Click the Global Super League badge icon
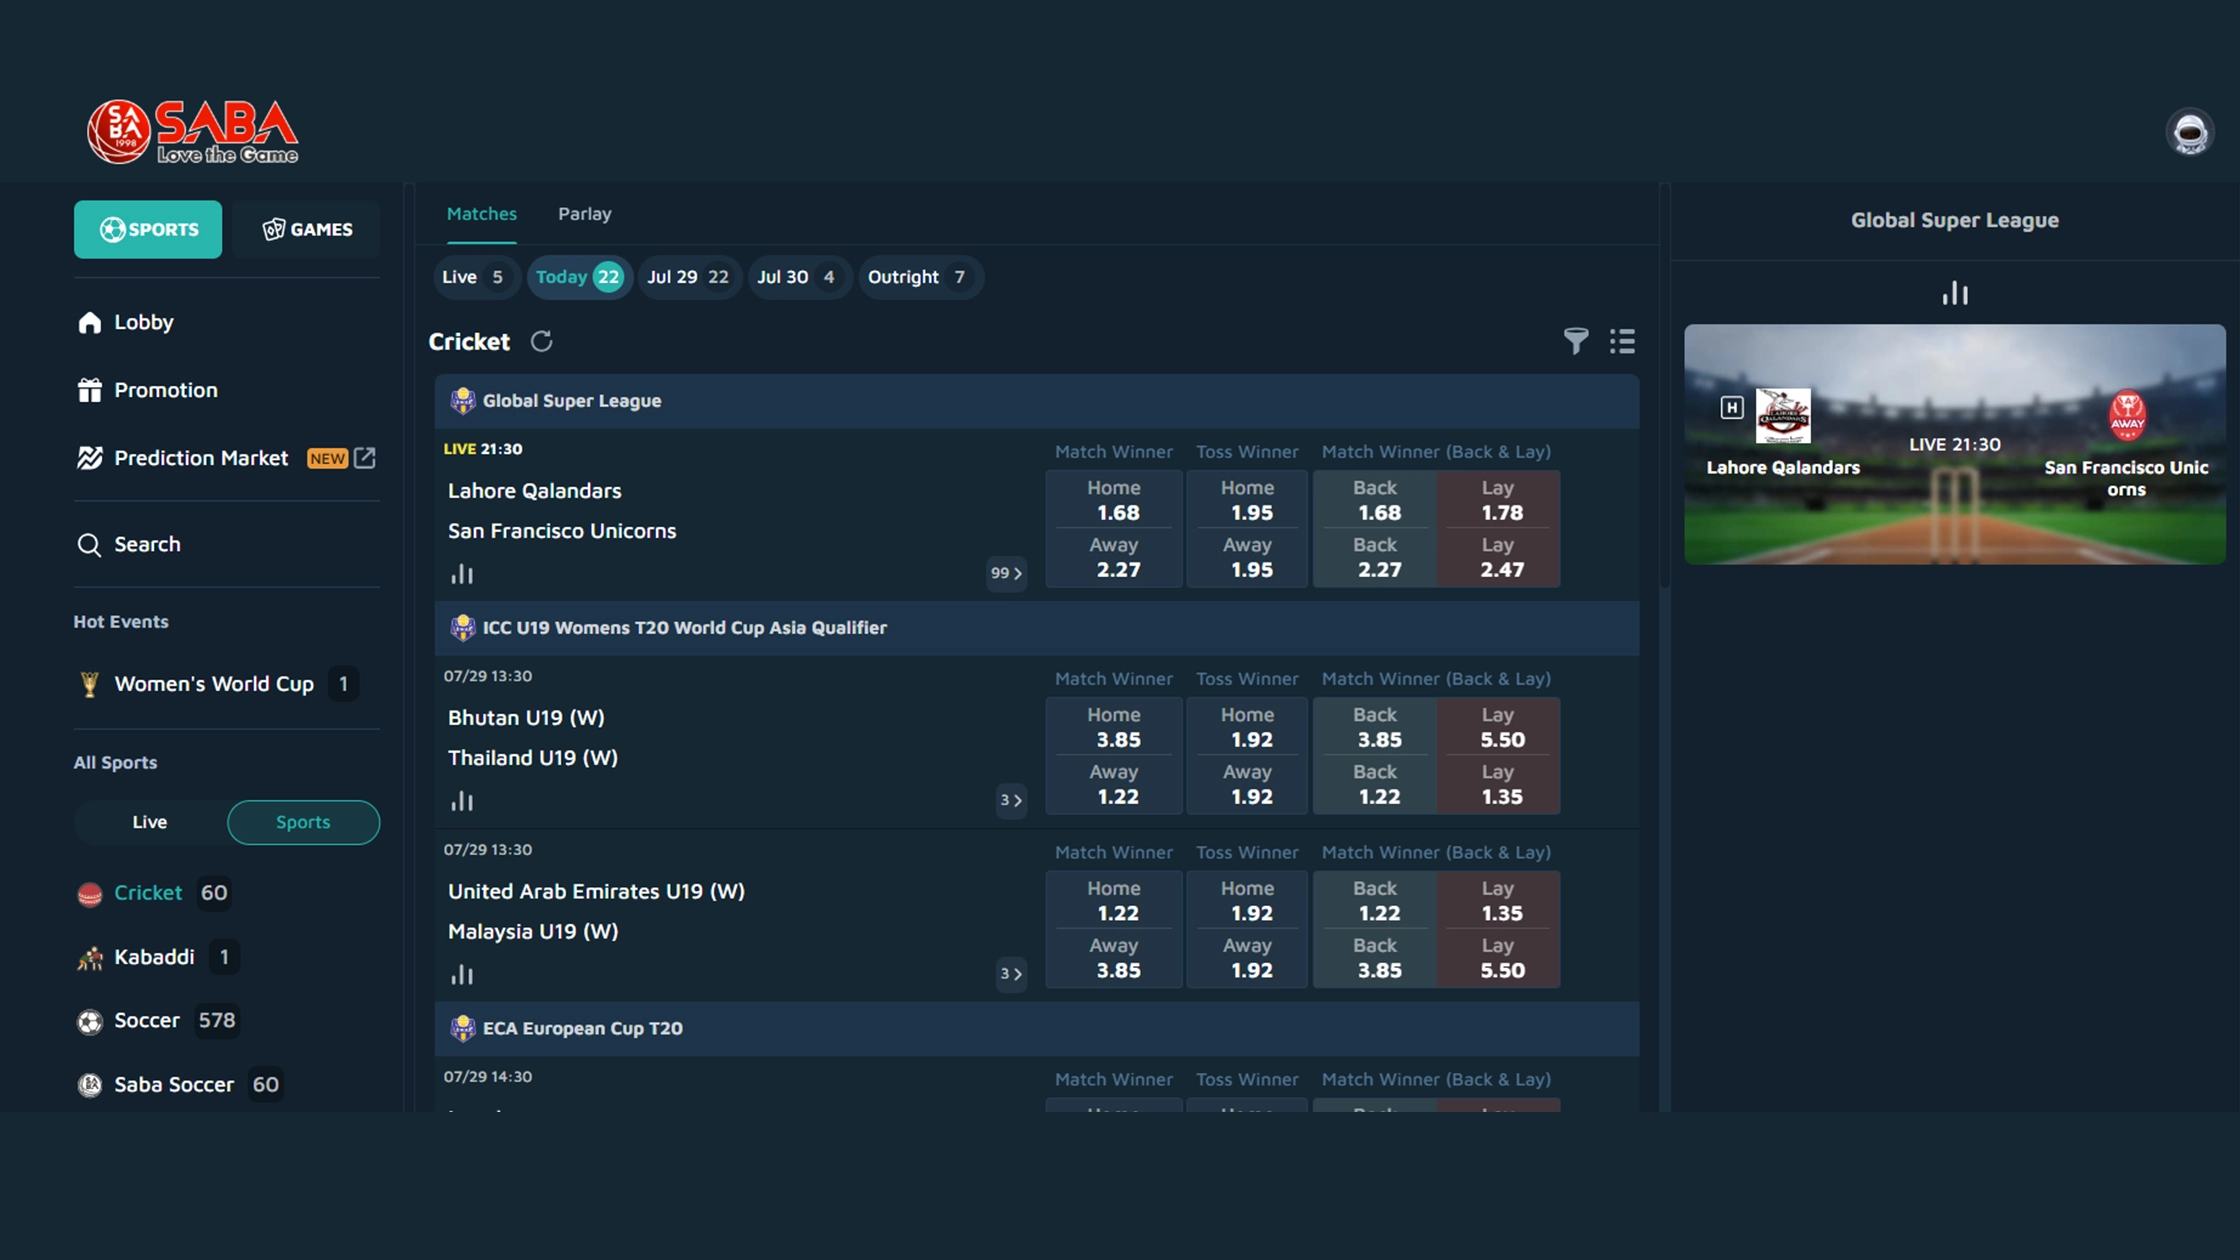2240x1260 pixels. (x=462, y=401)
